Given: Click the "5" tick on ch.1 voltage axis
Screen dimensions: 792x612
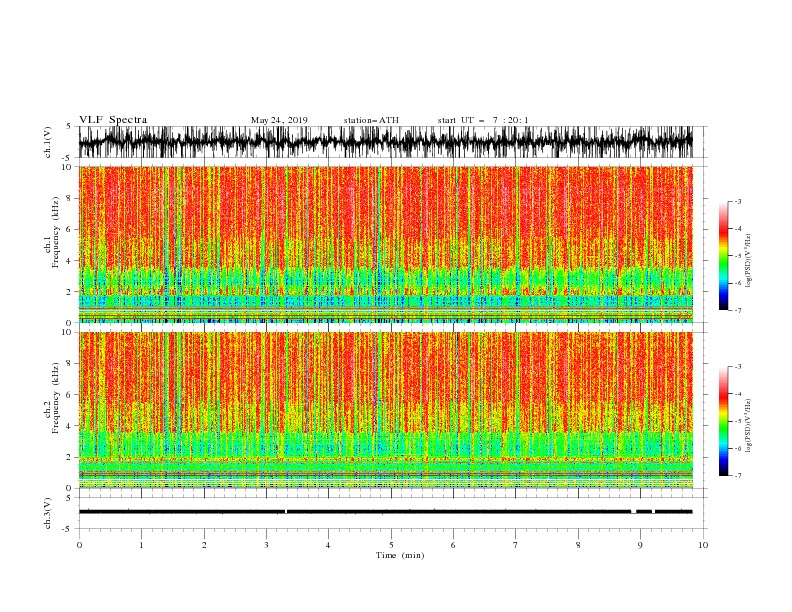Looking at the screenshot, I should tap(69, 126).
